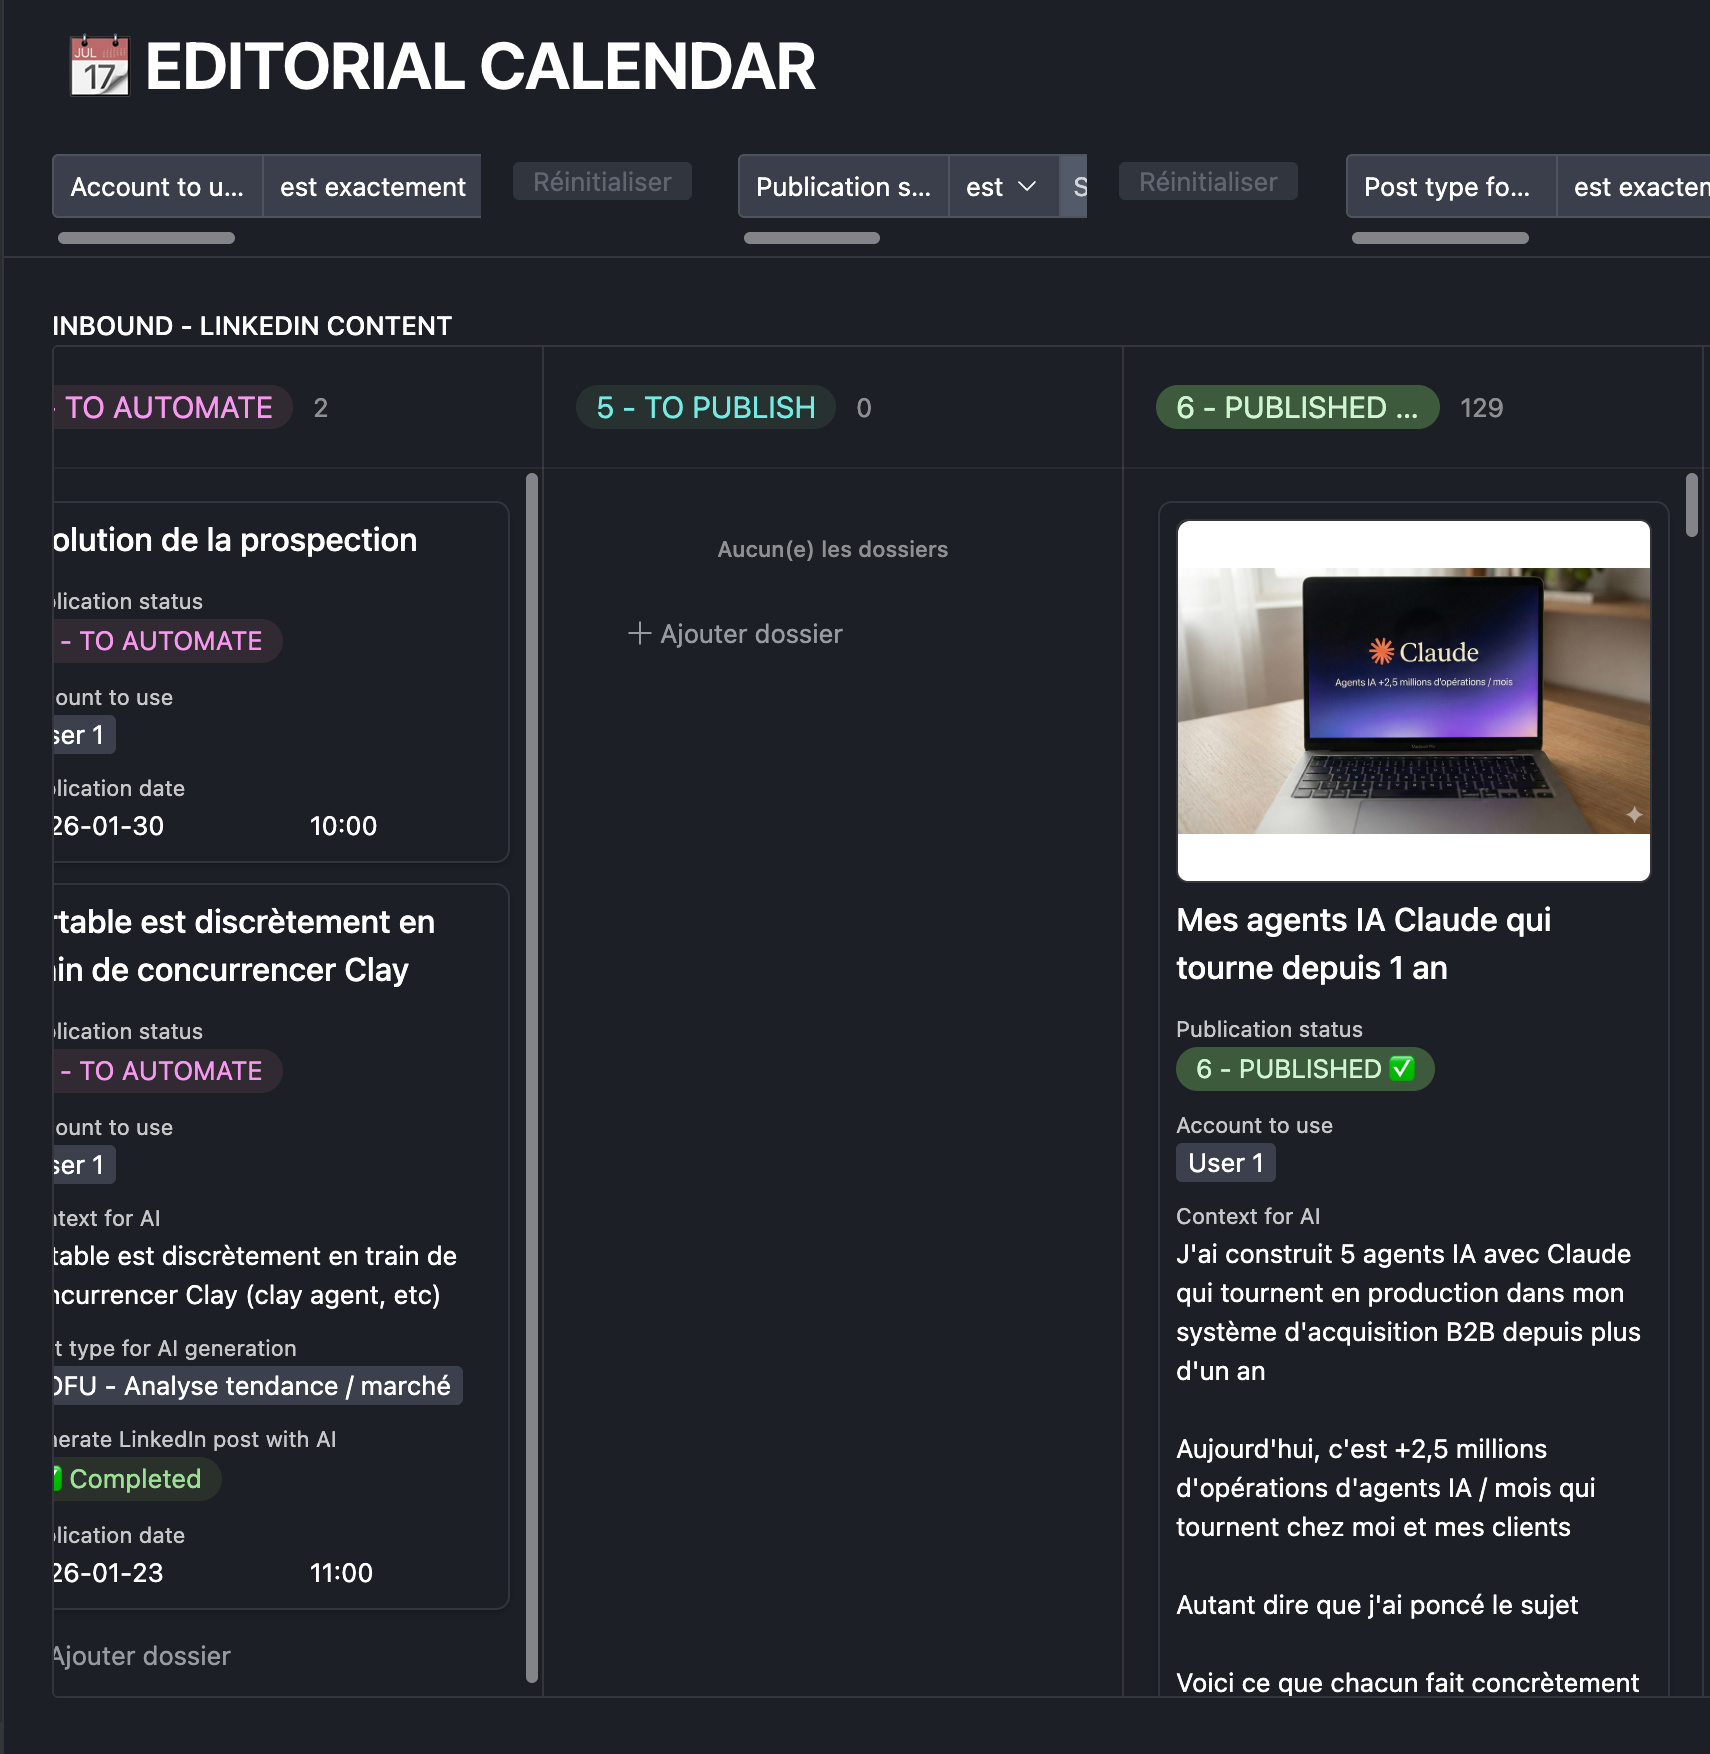
Task: Open the 'est' operator dropdown chevron
Action: coord(1026,187)
